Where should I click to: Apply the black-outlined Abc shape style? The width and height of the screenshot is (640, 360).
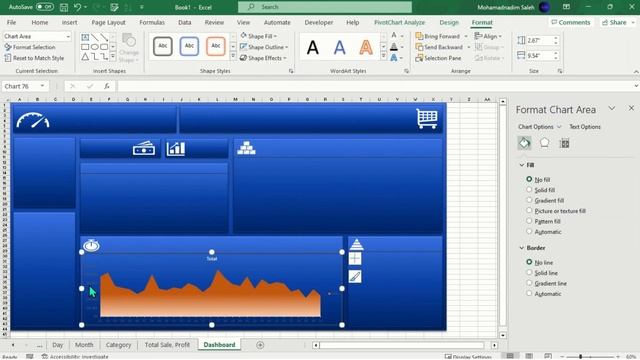[x=163, y=46]
